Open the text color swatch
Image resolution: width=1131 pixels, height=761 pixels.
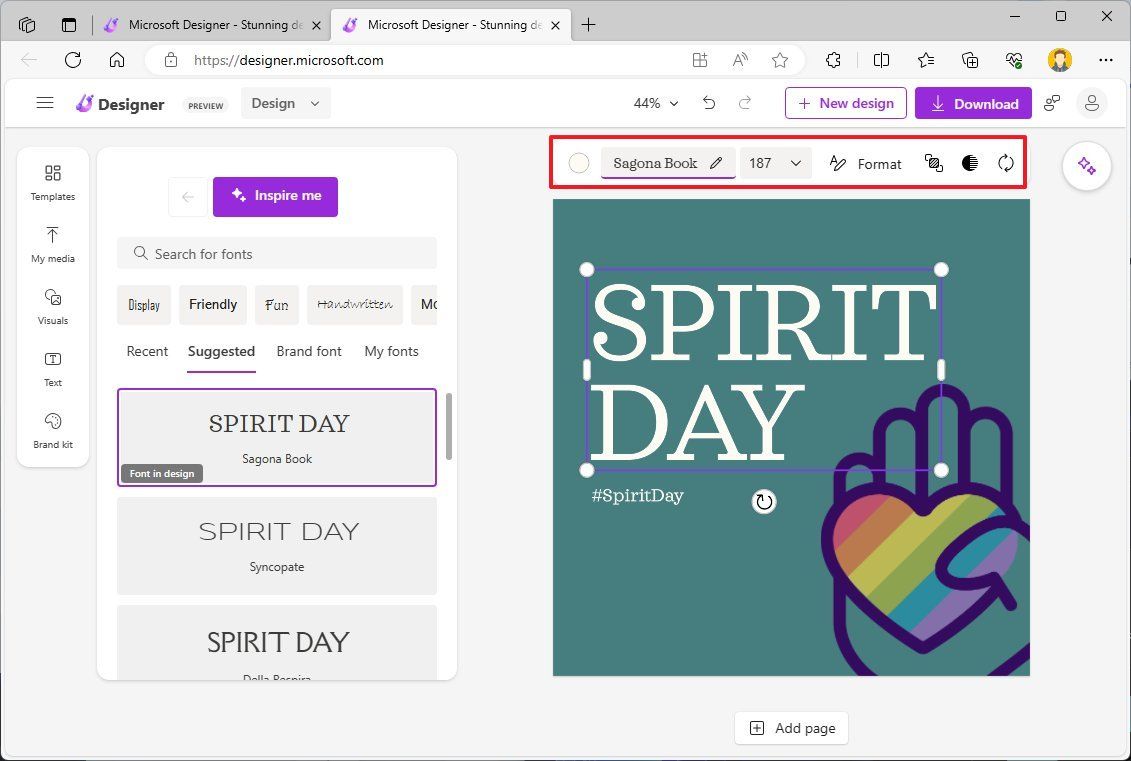coord(578,162)
